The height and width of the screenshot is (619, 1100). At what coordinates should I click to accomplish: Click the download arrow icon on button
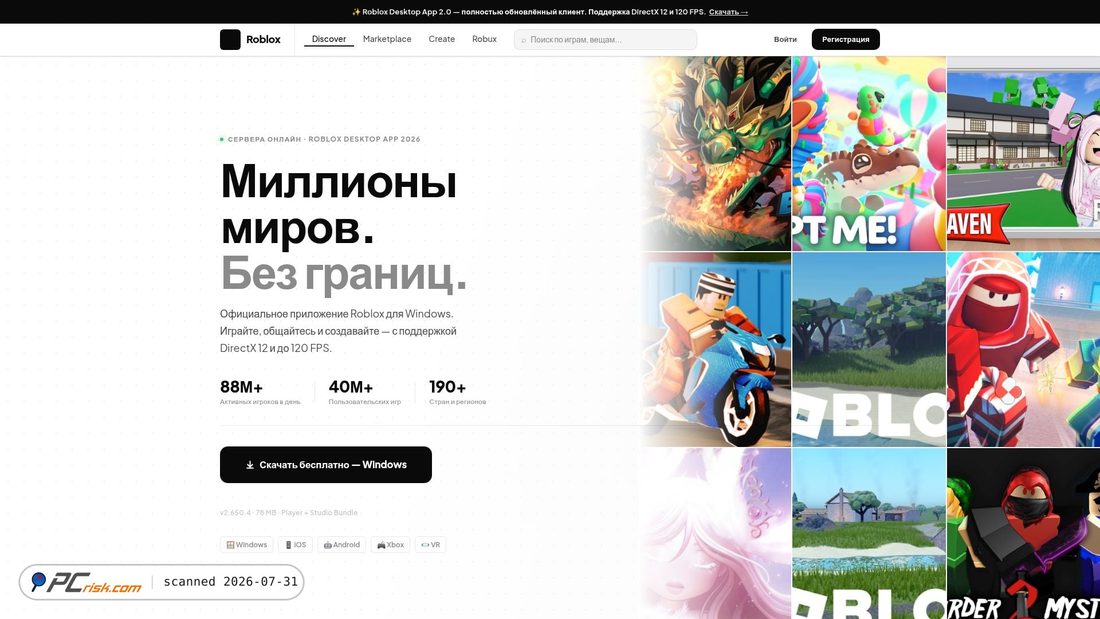pyautogui.click(x=250, y=465)
